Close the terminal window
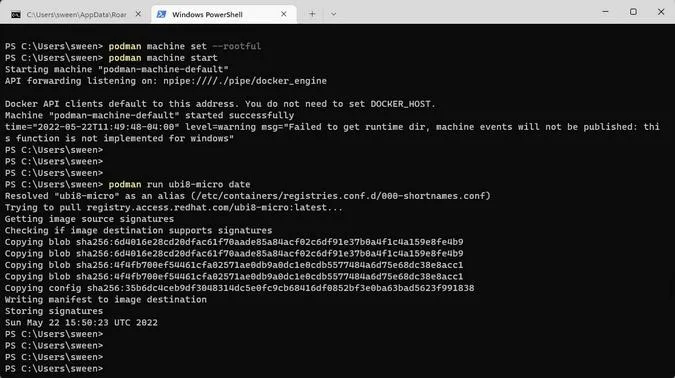The height and width of the screenshot is (378, 675). [661, 12]
